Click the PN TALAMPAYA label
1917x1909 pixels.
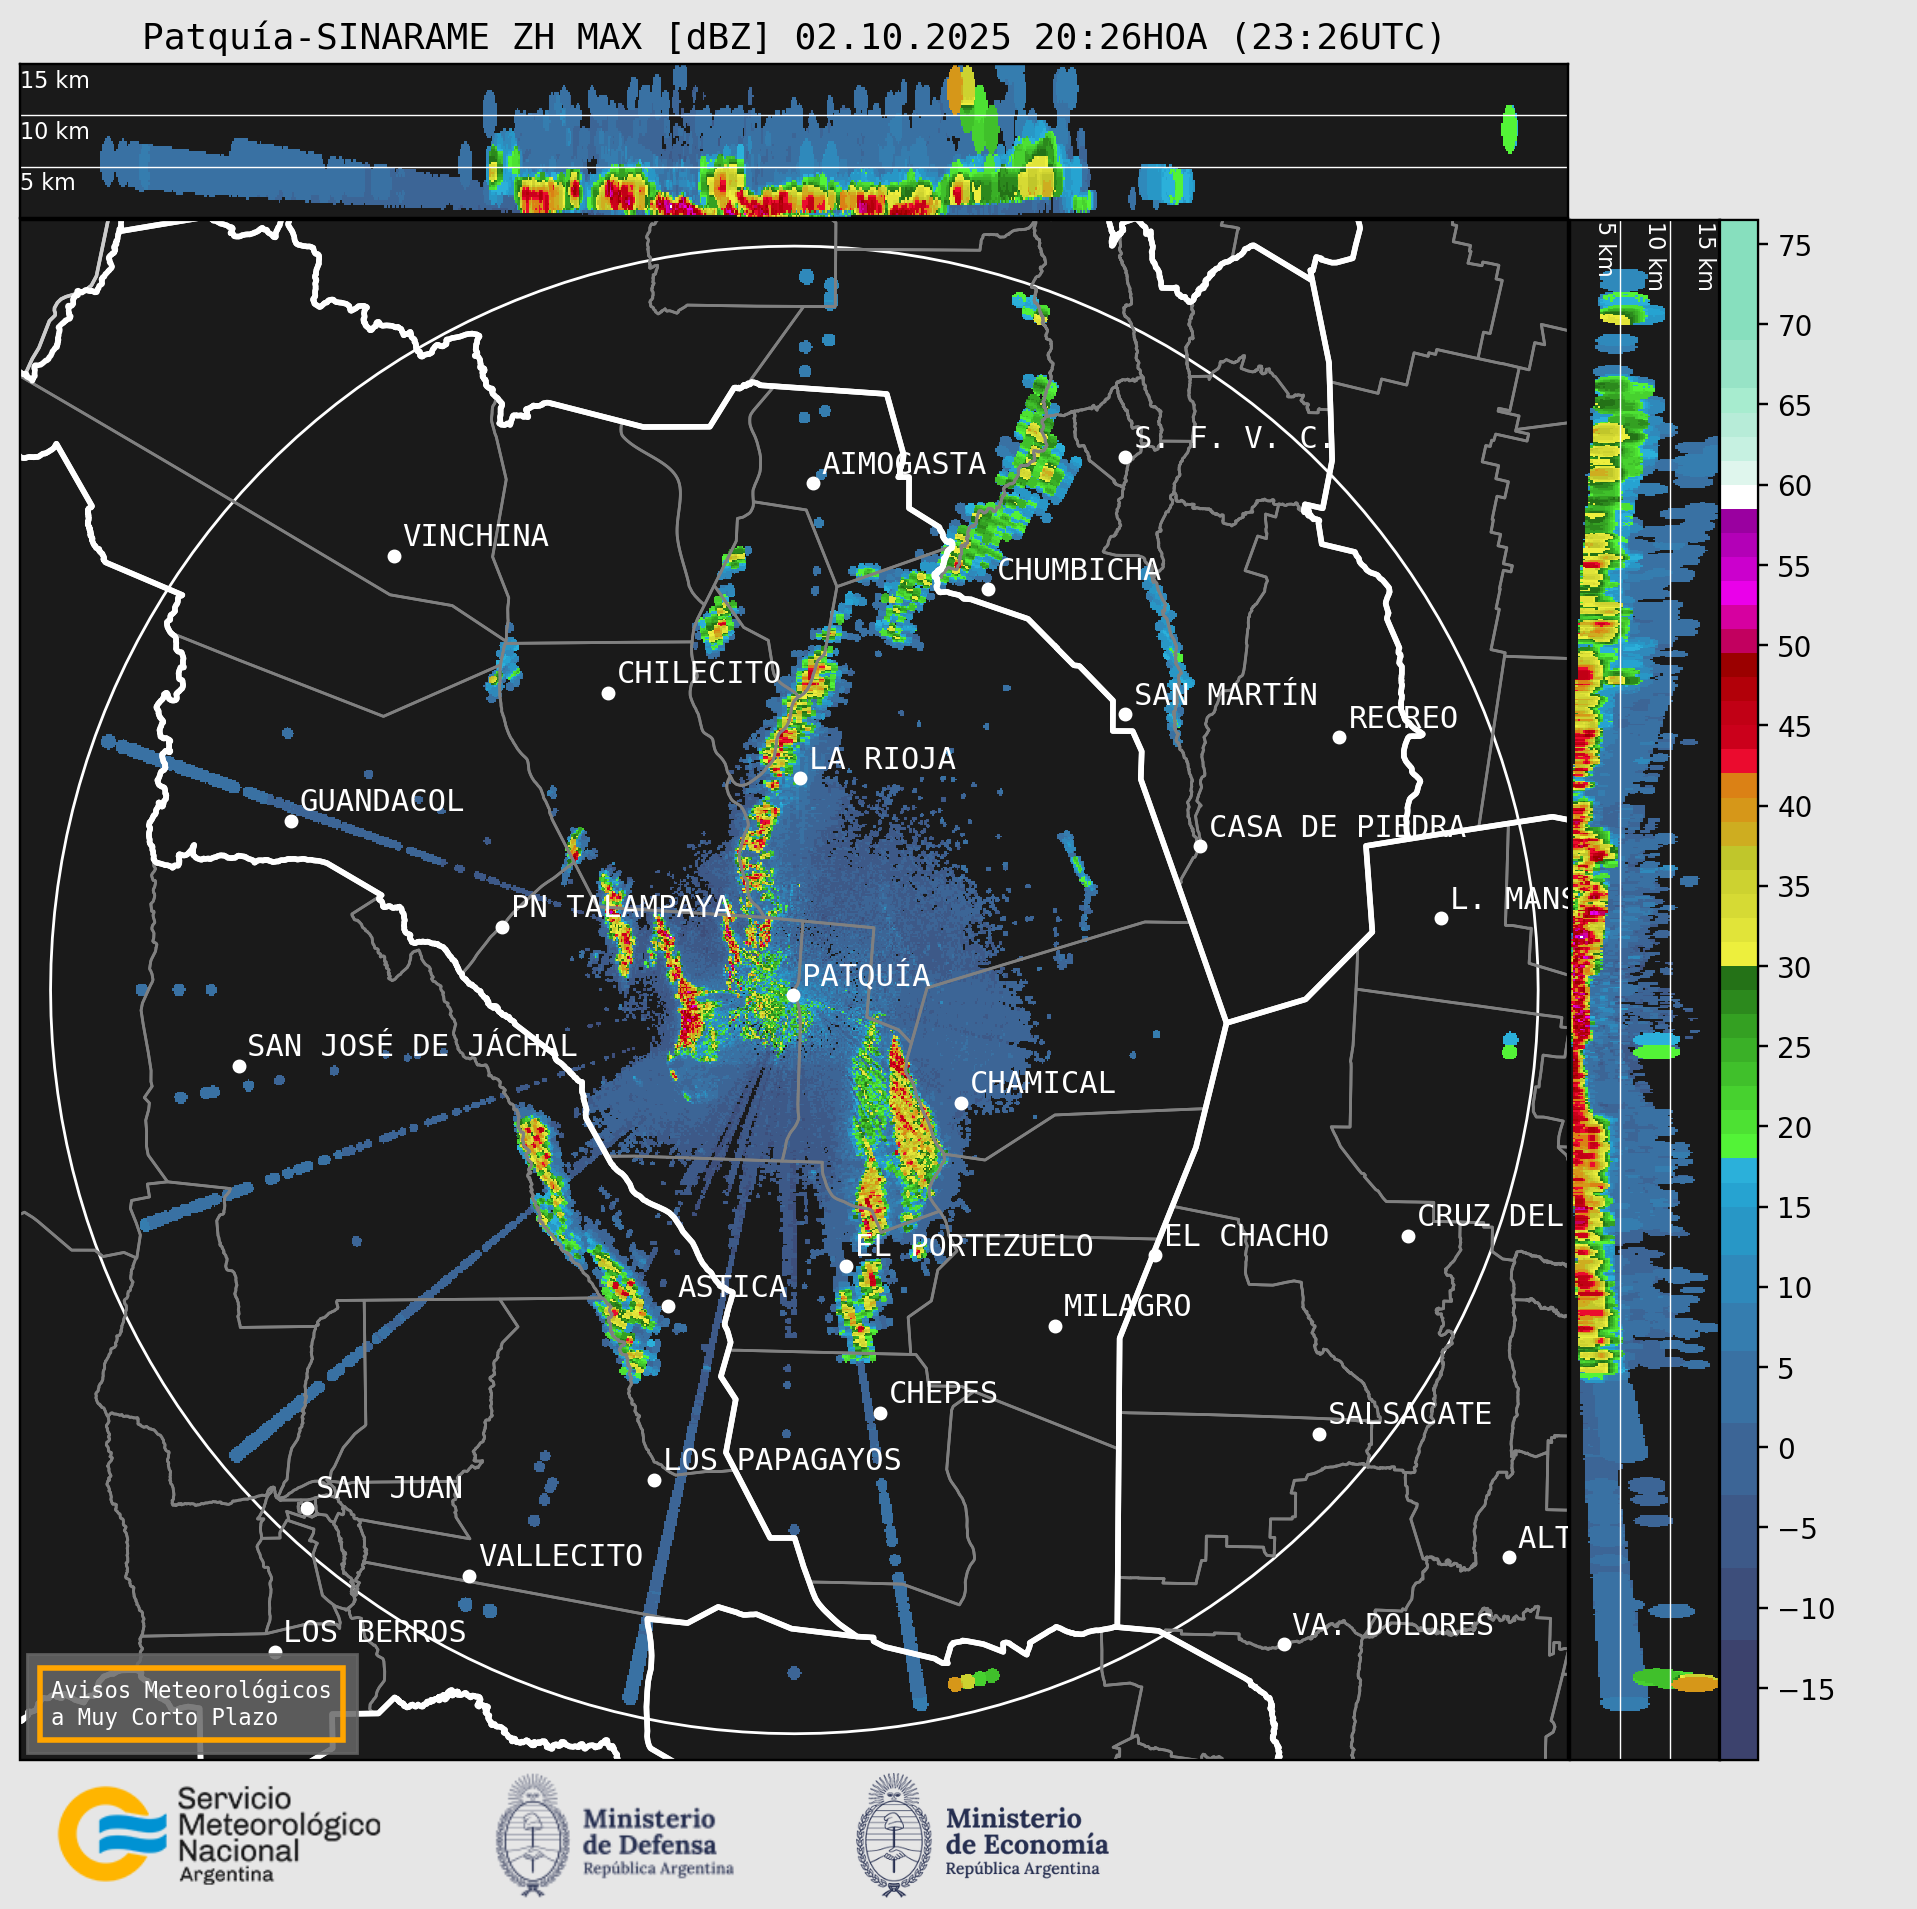click(621, 906)
